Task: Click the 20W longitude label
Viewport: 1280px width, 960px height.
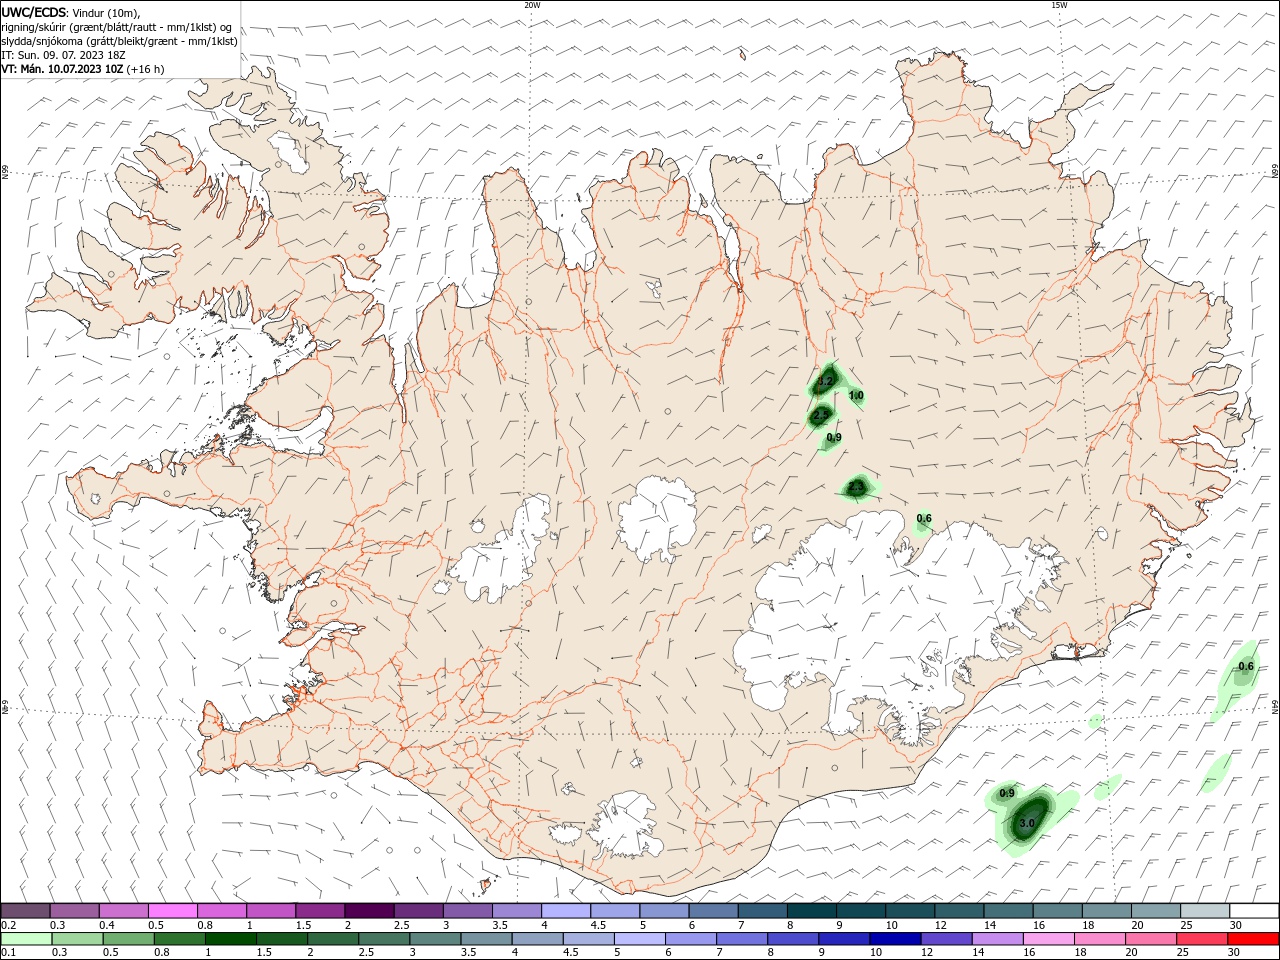Action: (532, 5)
